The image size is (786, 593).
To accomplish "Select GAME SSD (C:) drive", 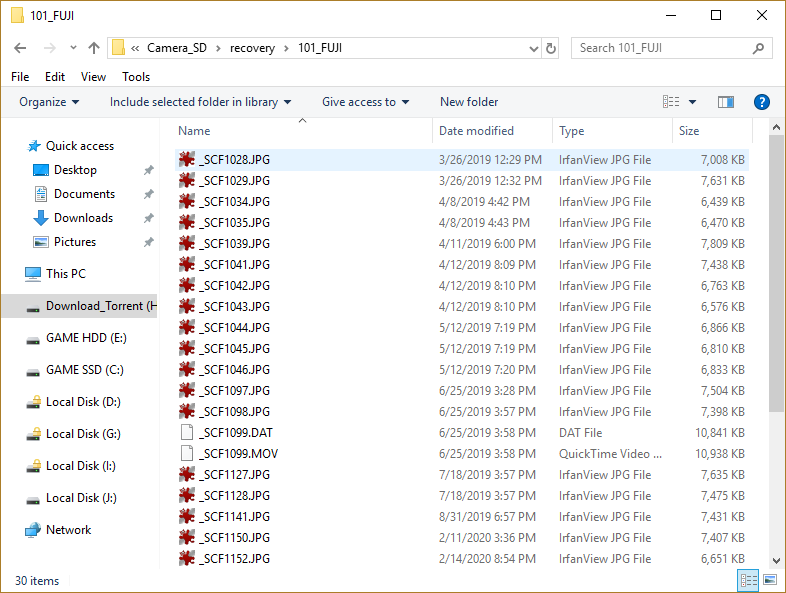I will [84, 370].
